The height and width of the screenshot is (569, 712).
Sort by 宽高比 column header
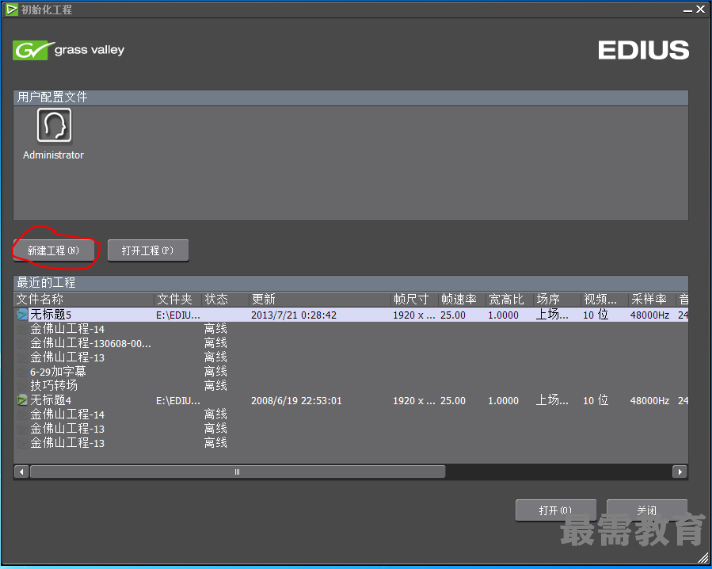coord(510,299)
